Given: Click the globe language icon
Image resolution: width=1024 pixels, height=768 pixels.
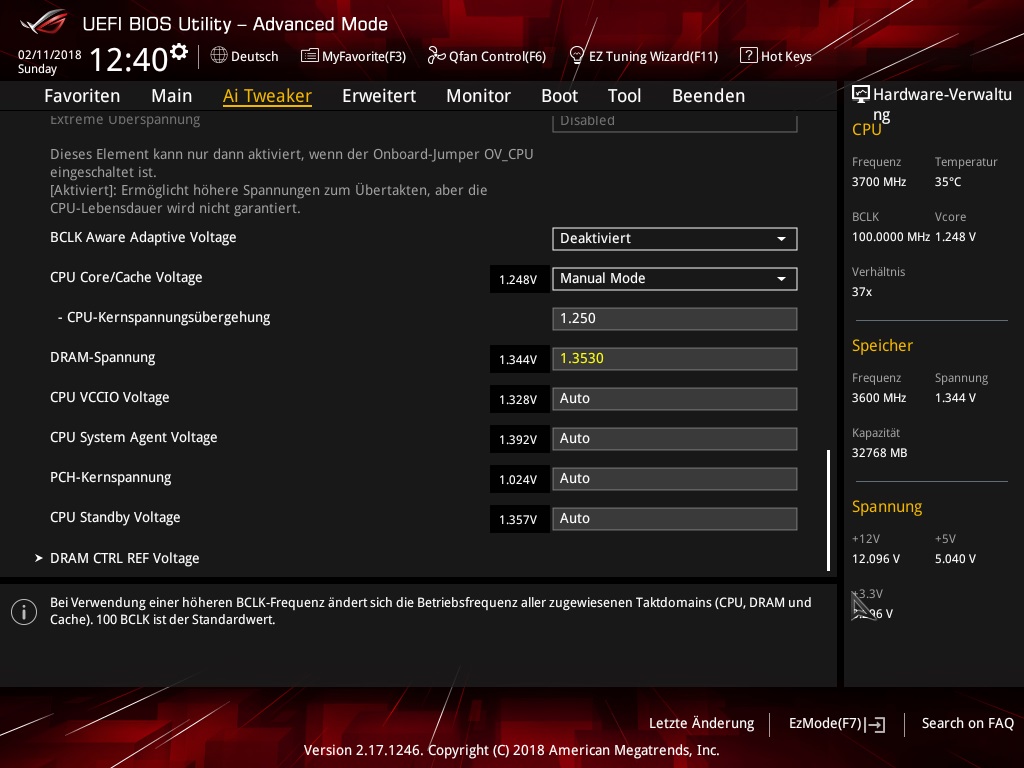Looking at the screenshot, I should (219, 56).
